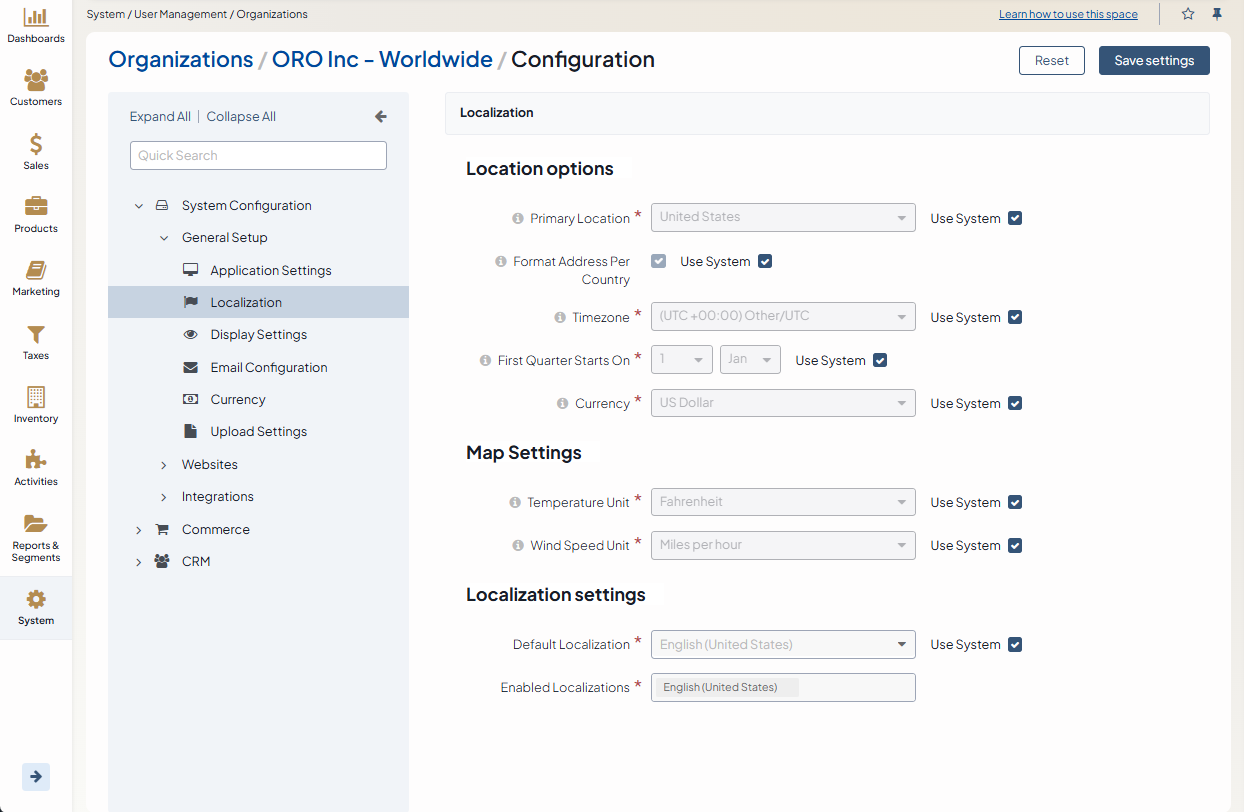Open the Dashboards sidebar icon
The image size is (1244, 812).
(x=36, y=18)
